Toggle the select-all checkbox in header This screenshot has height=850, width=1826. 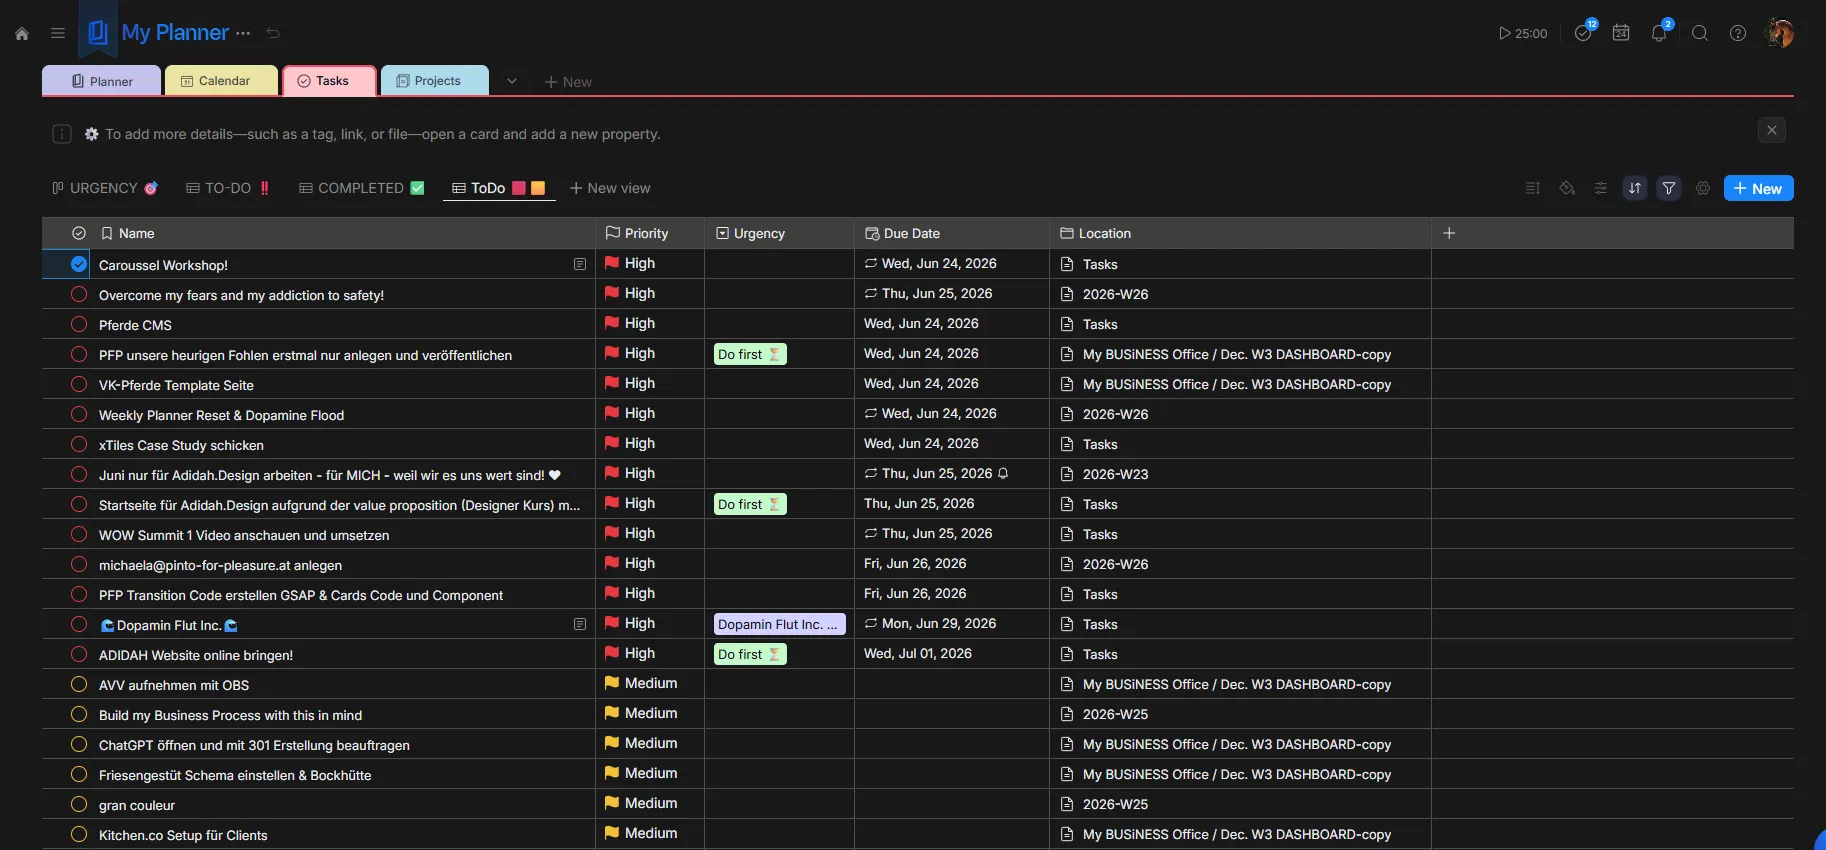click(x=79, y=233)
